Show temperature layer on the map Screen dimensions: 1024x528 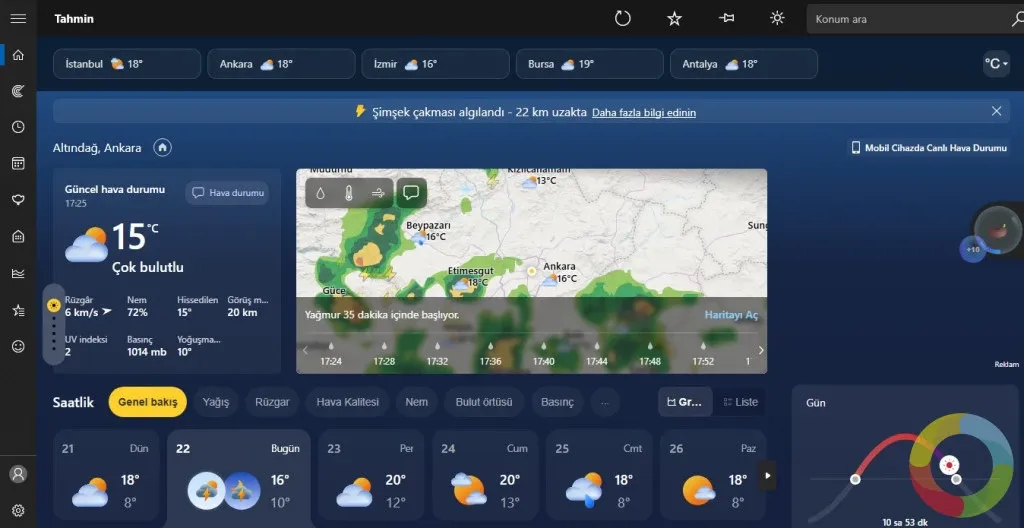(x=349, y=193)
